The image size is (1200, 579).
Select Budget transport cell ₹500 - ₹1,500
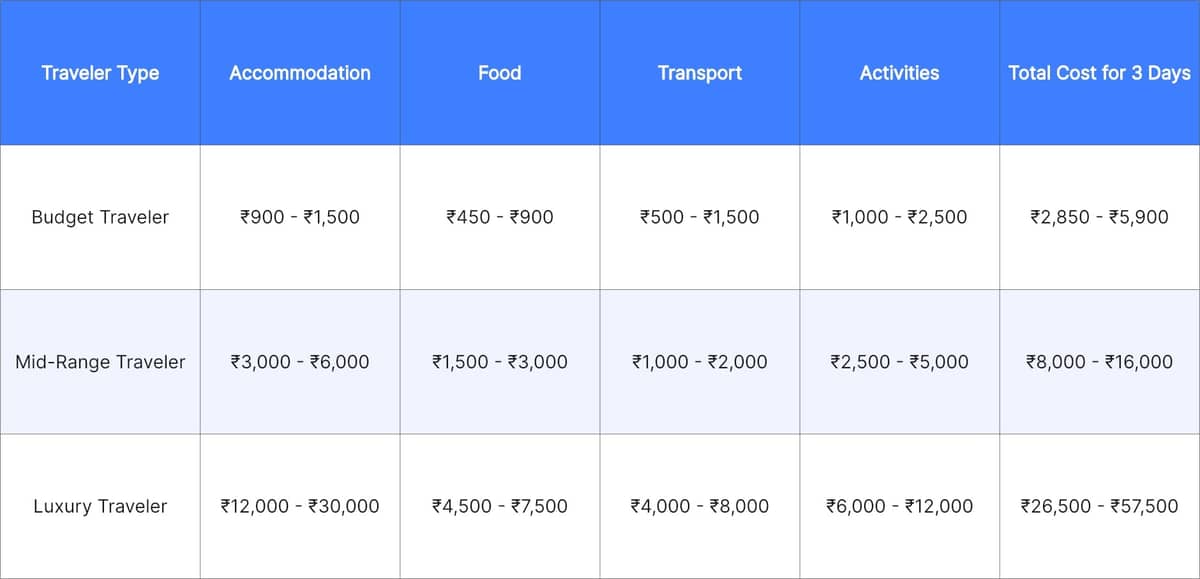(x=700, y=217)
